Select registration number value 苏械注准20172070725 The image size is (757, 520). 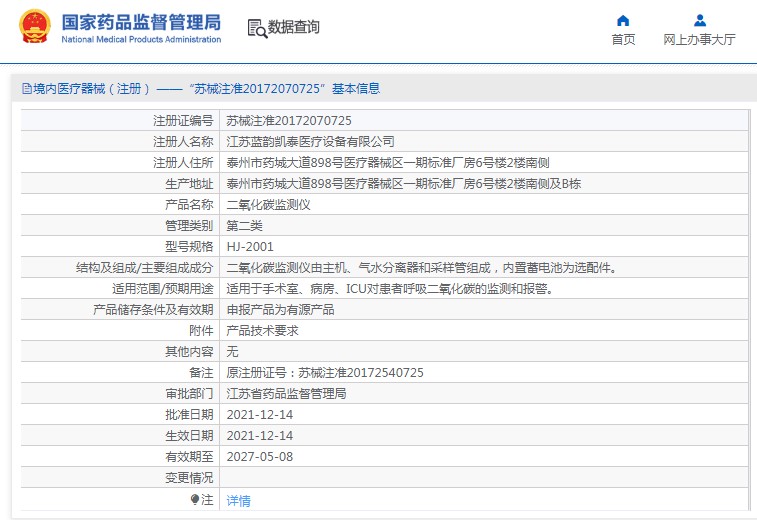289,121
